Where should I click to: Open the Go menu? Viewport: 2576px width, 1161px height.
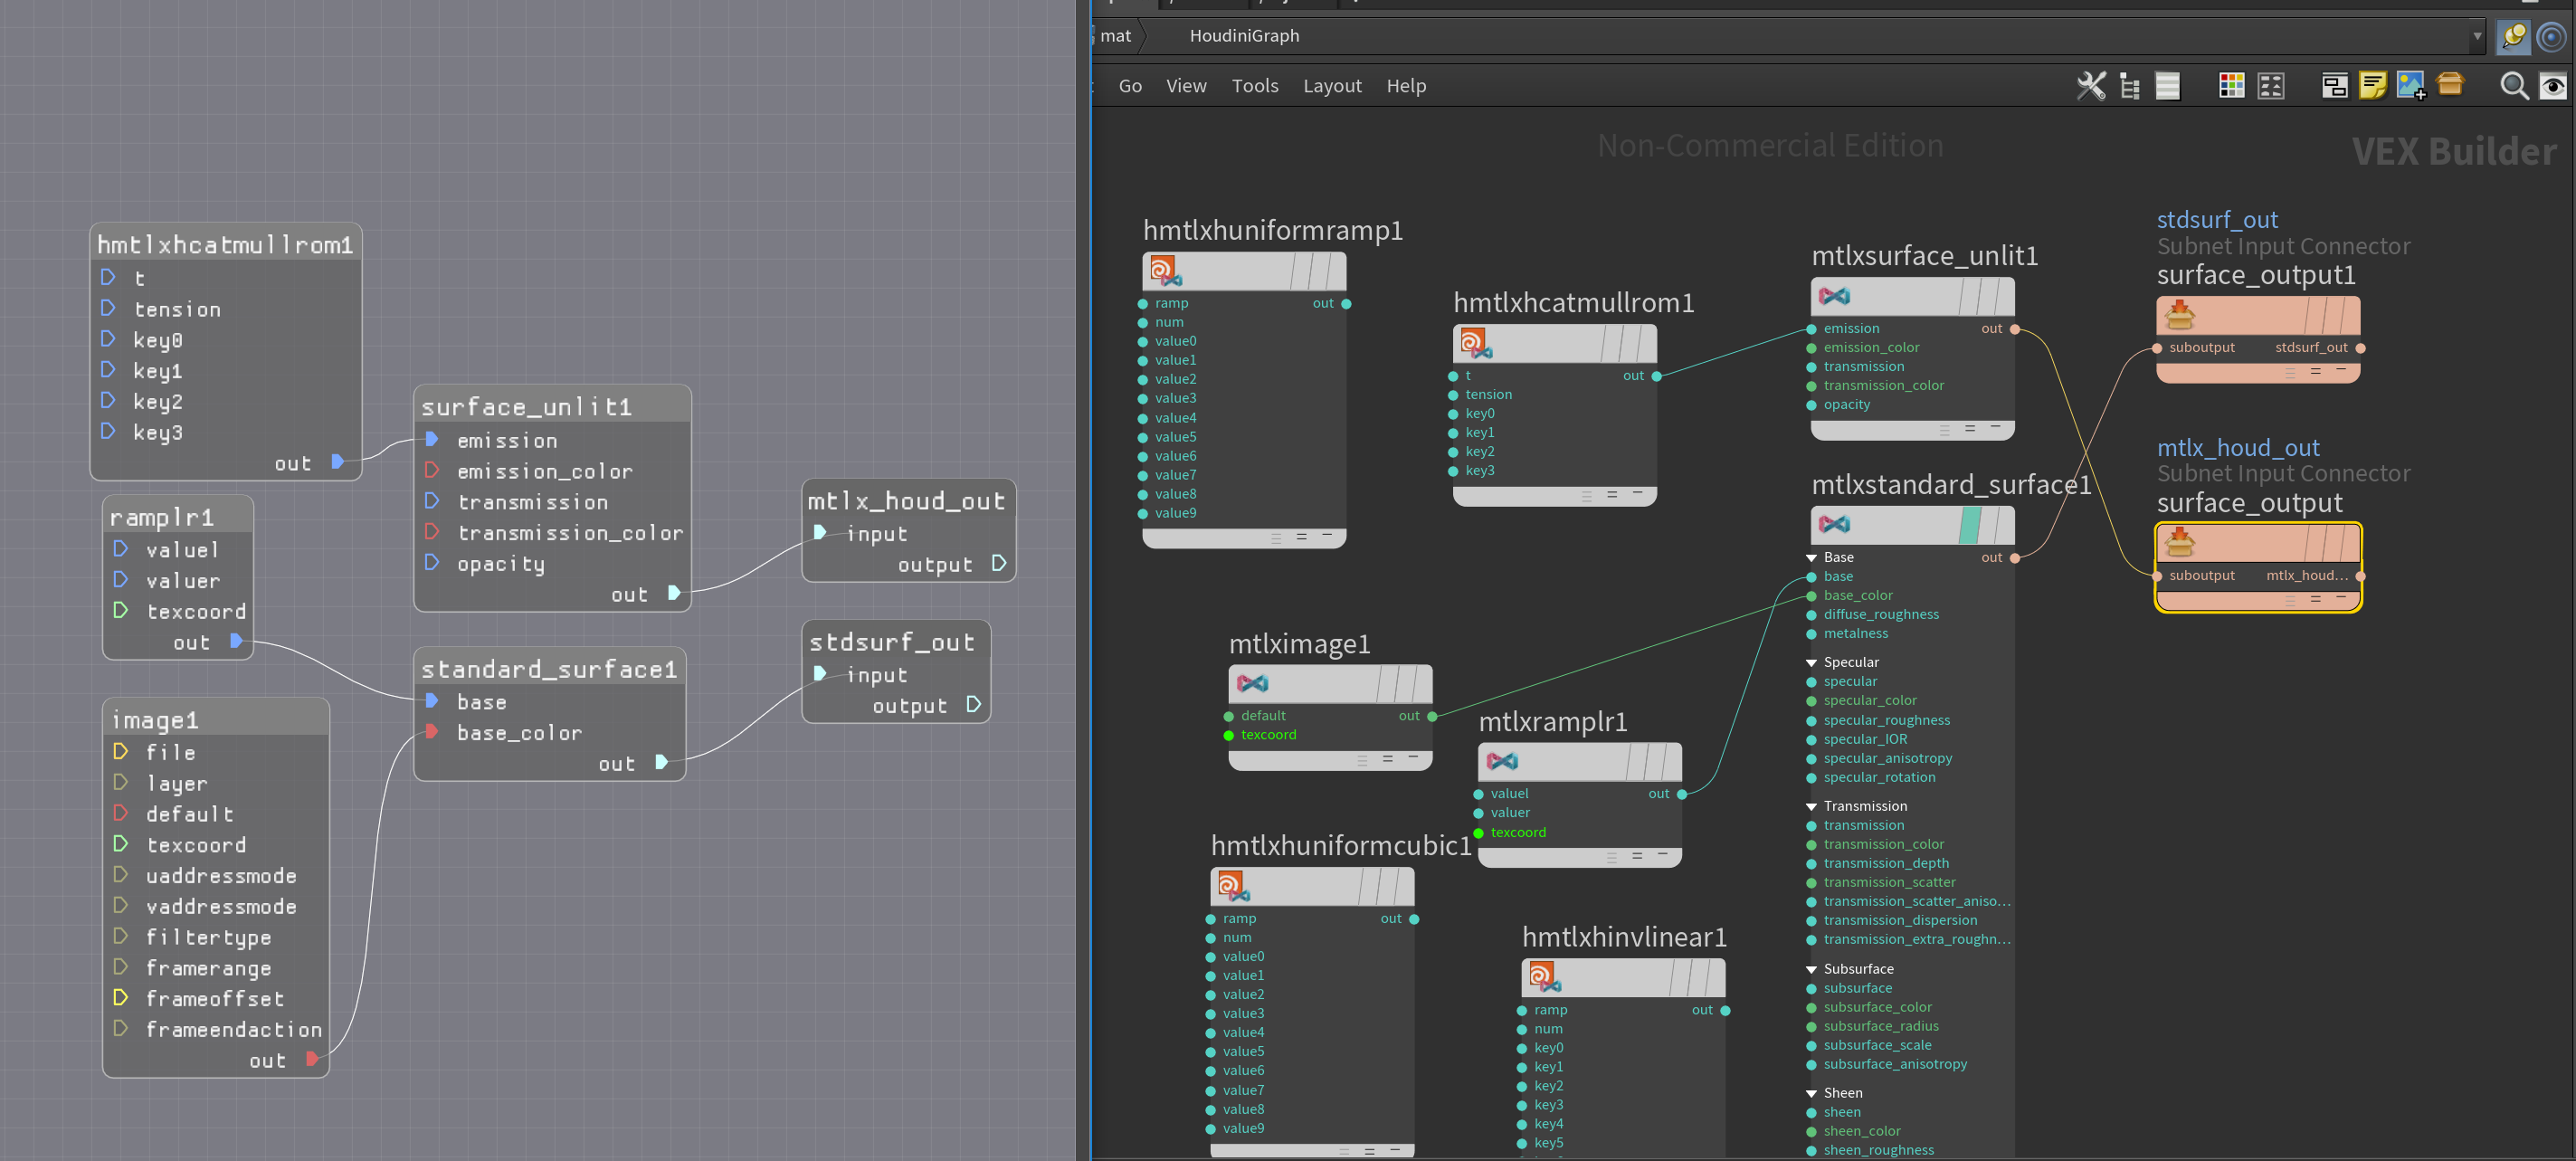(x=1130, y=86)
